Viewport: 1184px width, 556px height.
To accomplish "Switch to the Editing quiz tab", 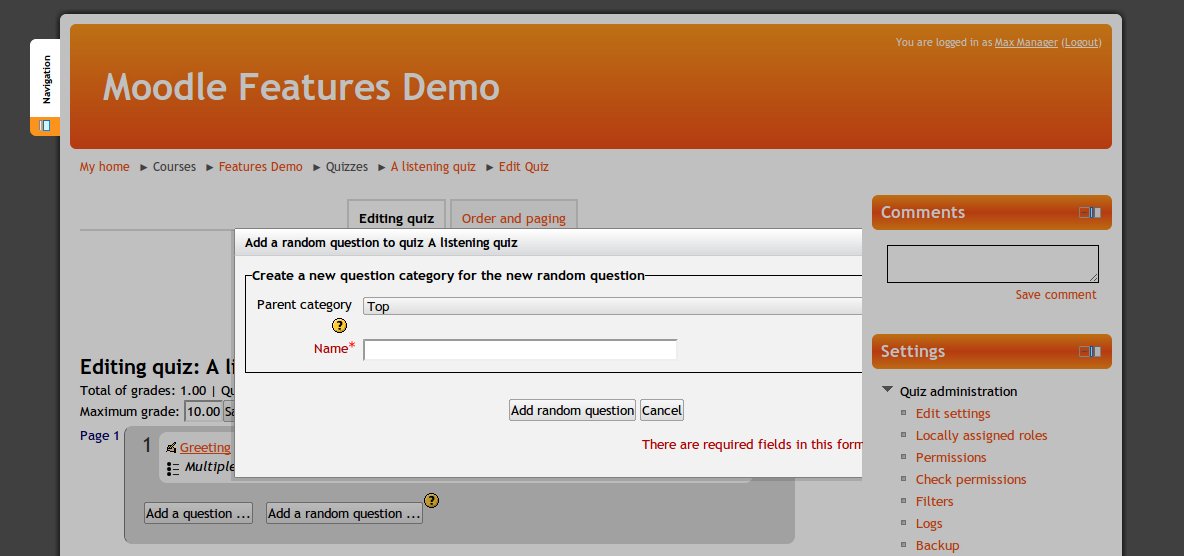I will click(396, 218).
